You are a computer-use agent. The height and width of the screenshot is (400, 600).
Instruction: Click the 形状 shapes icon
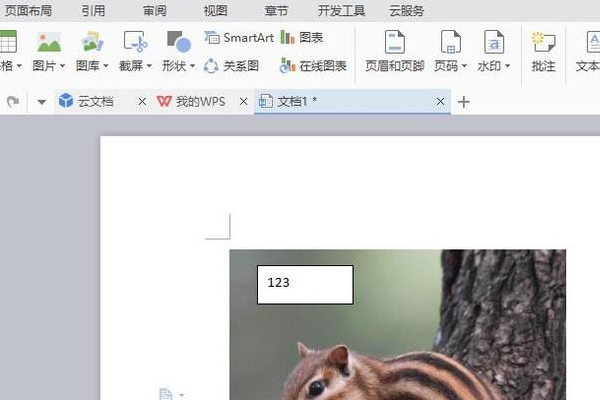pos(179,42)
